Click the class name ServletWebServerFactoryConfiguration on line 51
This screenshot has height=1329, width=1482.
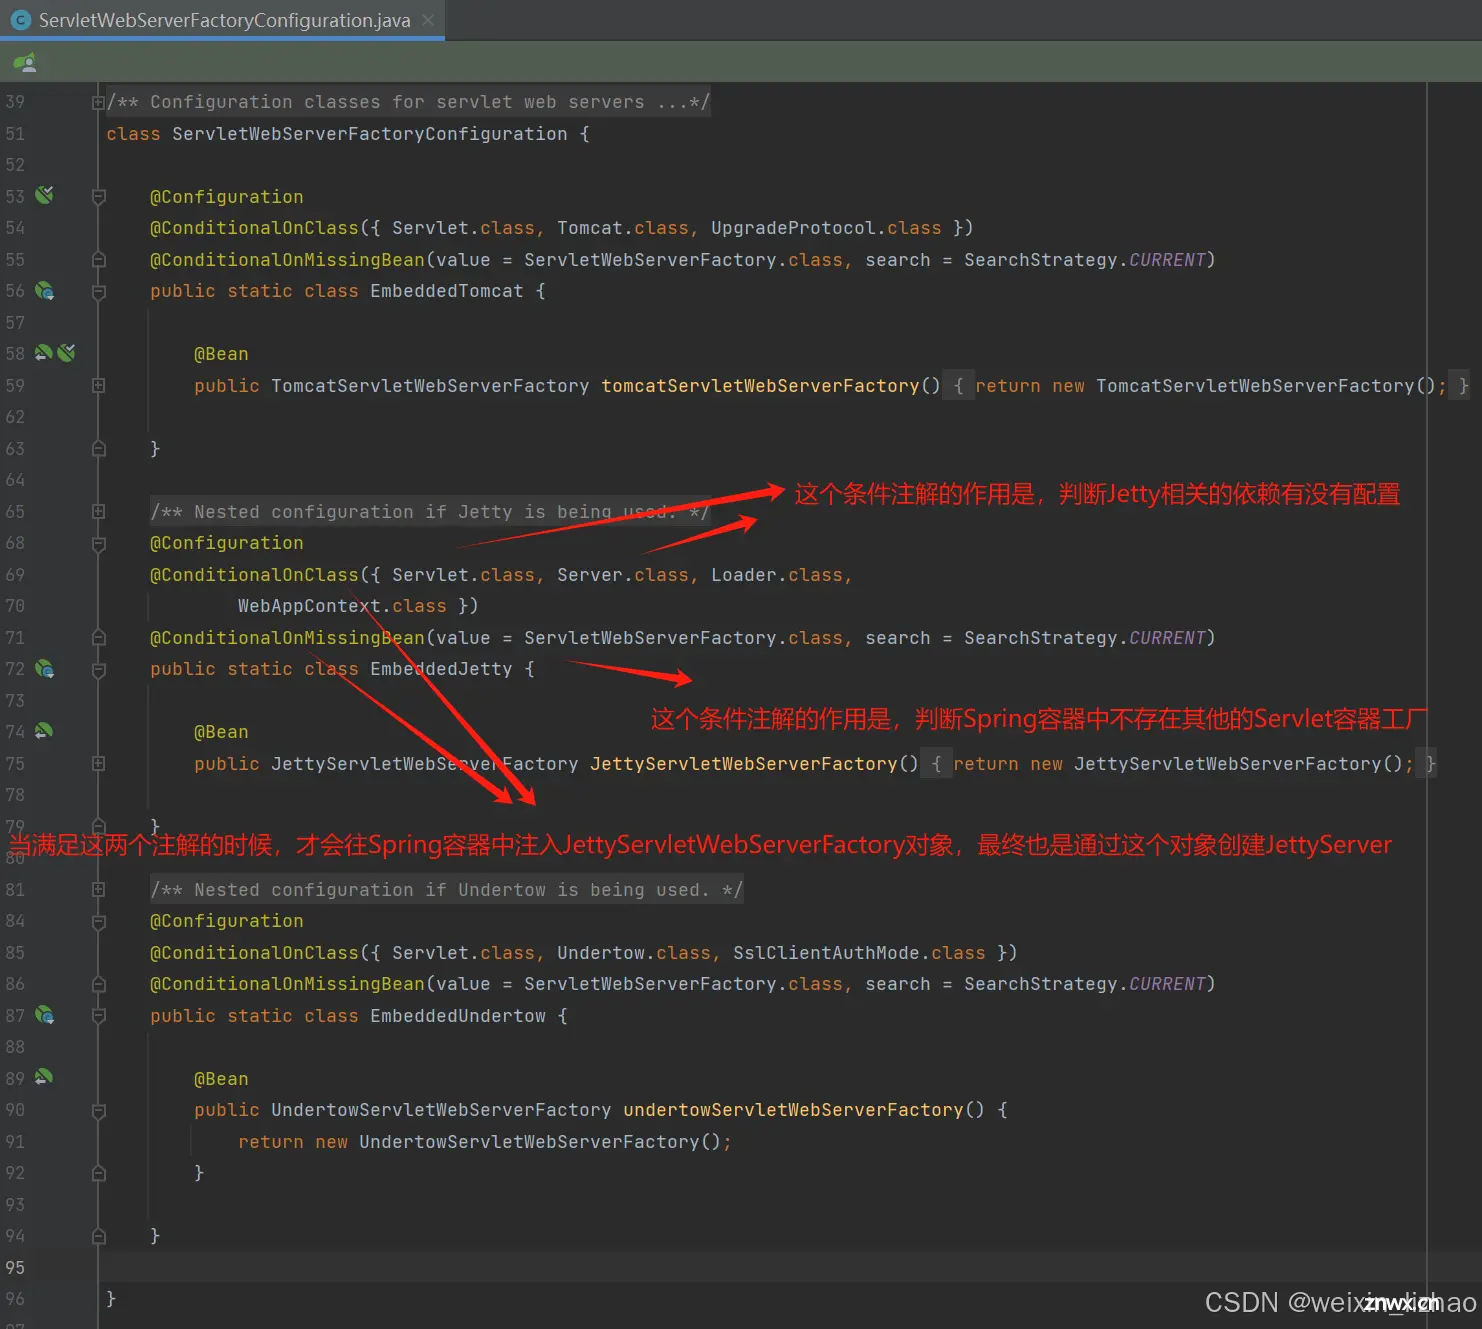tap(369, 134)
